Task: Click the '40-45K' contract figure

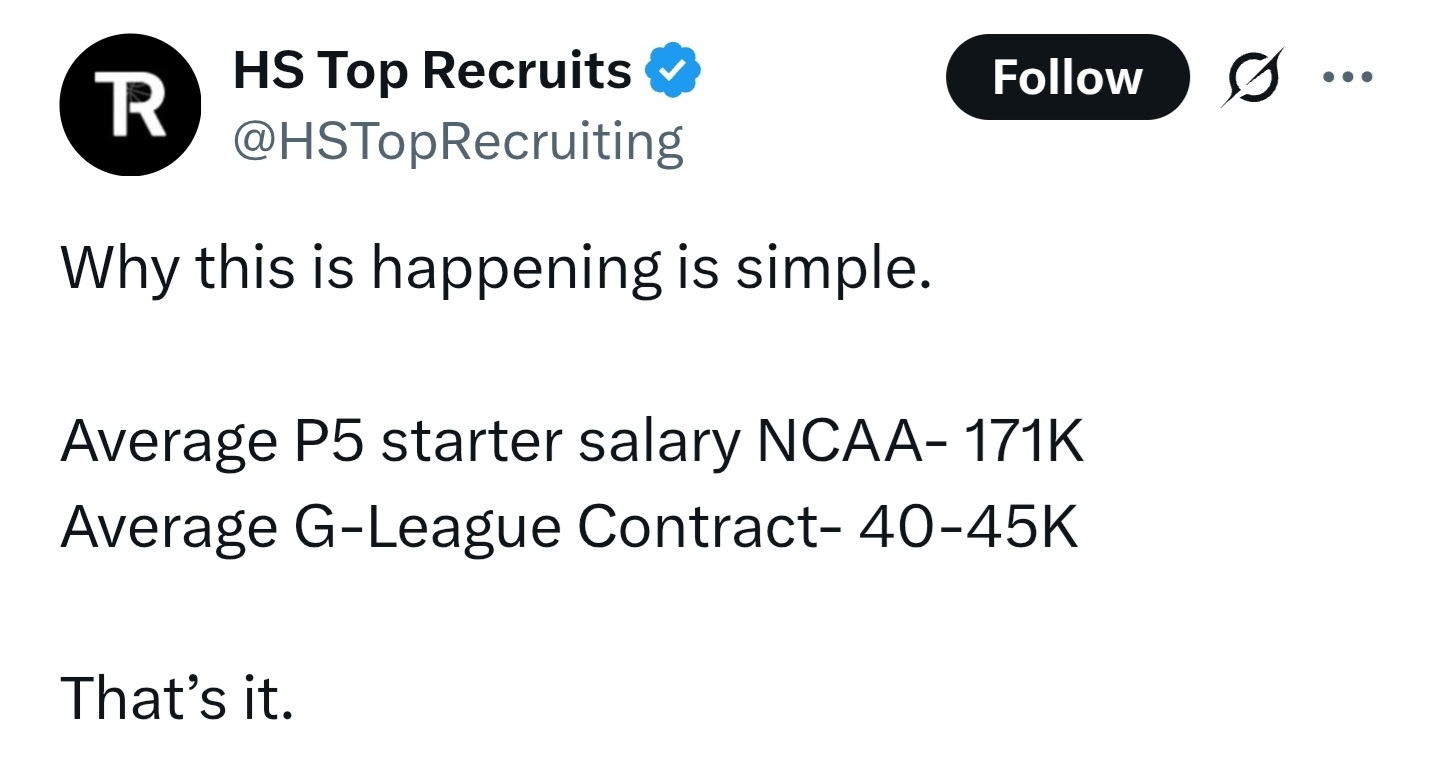Action: pyautogui.click(x=969, y=527)
